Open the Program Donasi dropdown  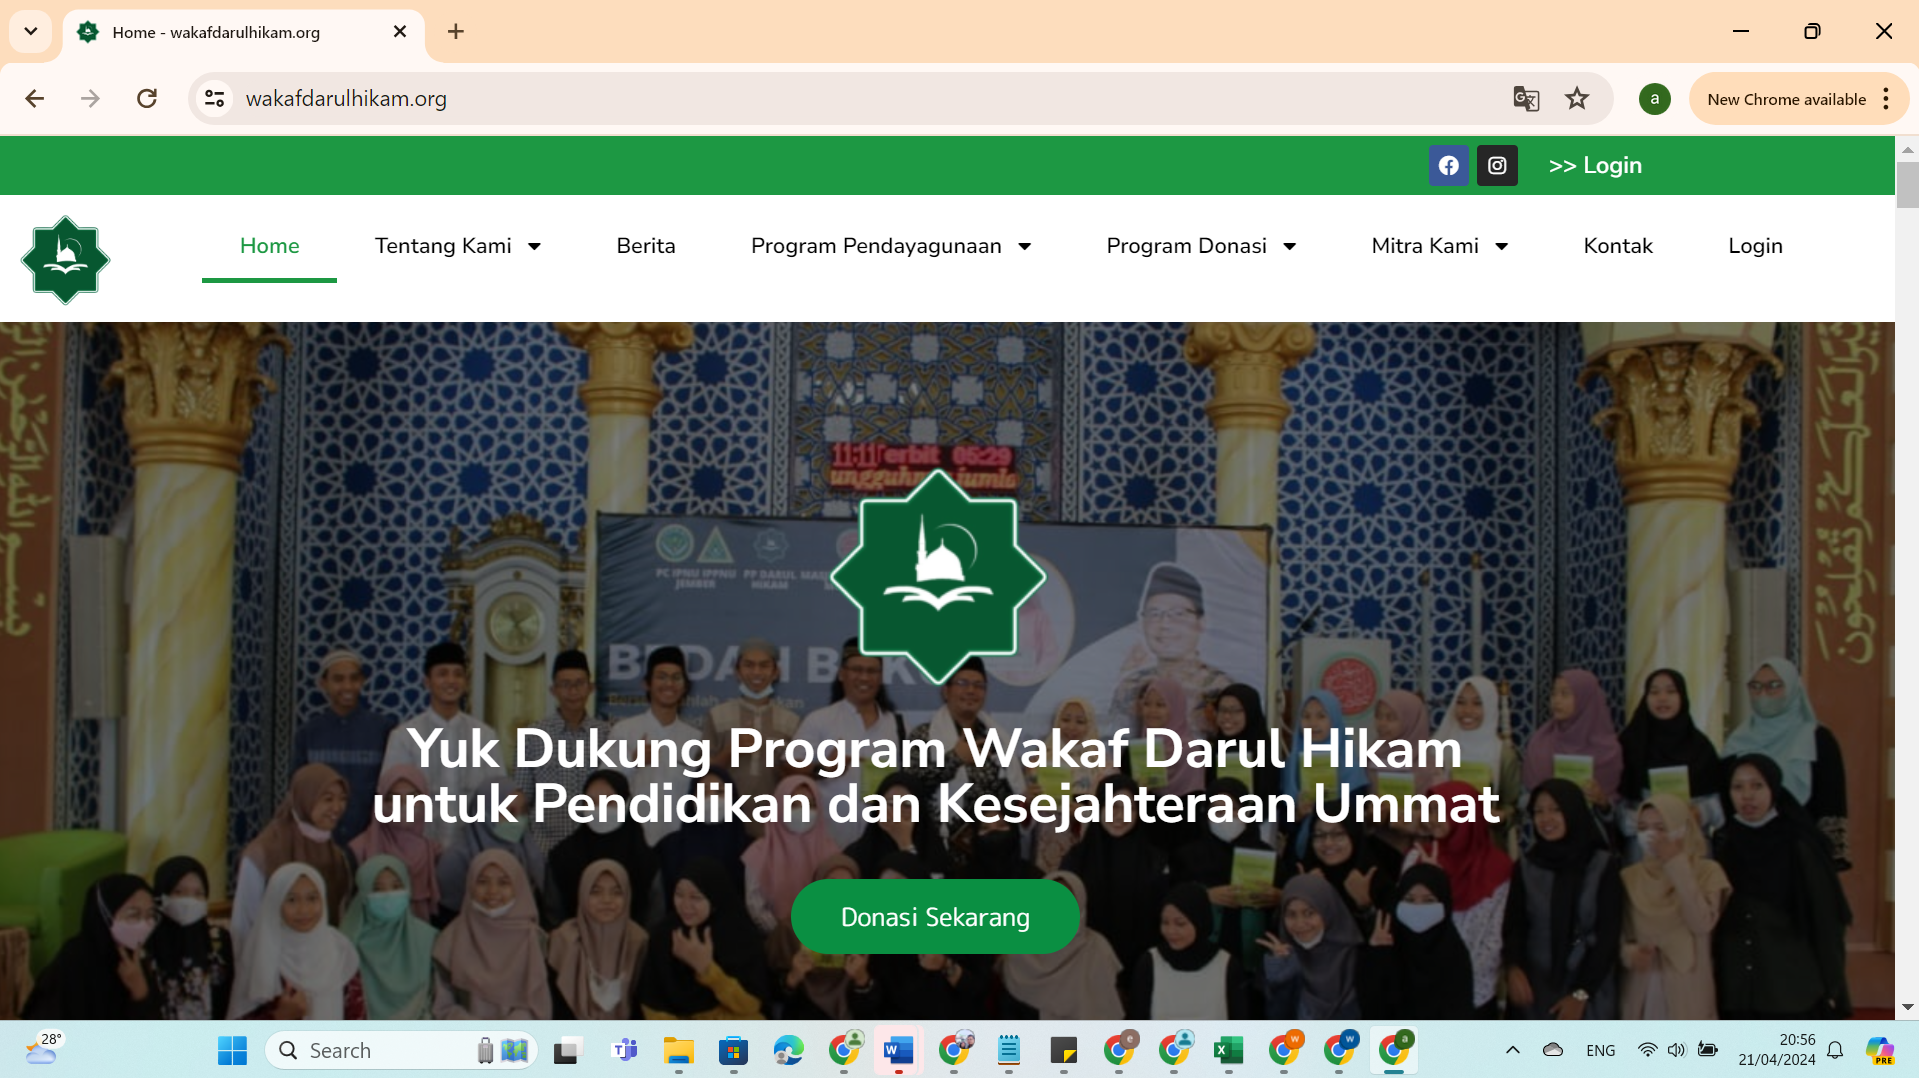[1201, 246]
